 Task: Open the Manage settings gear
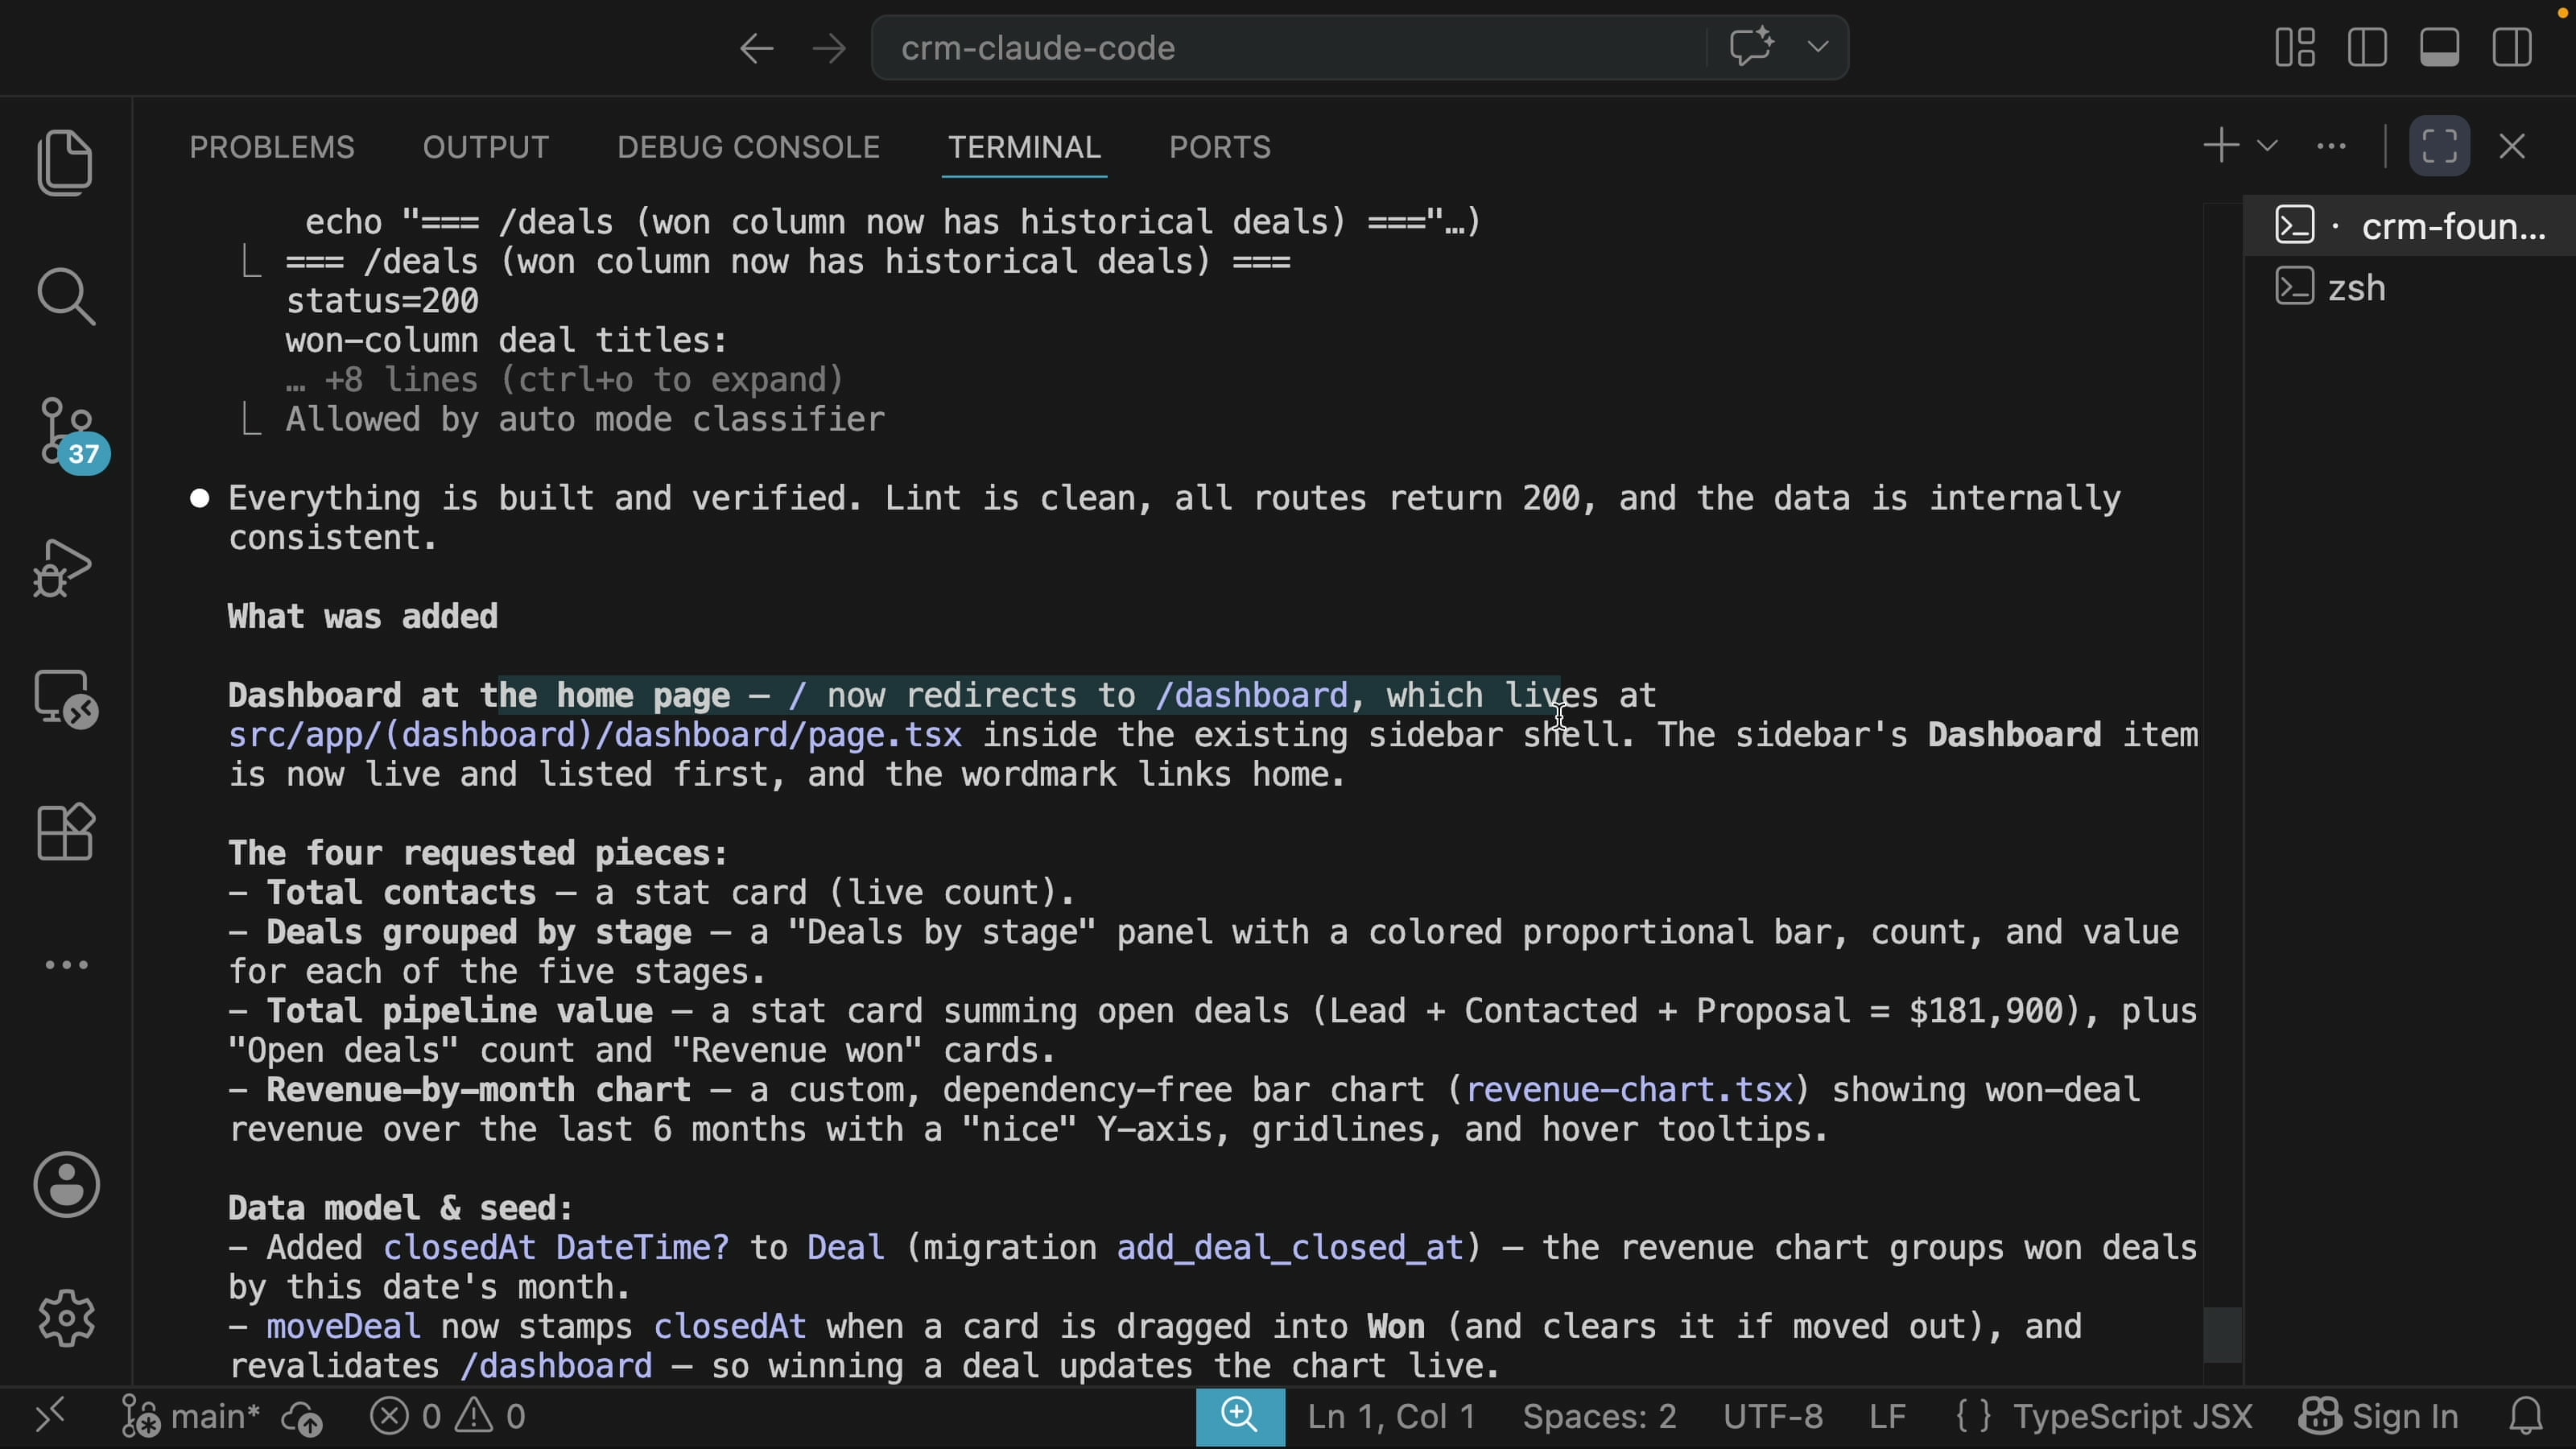coord(66,1318)
